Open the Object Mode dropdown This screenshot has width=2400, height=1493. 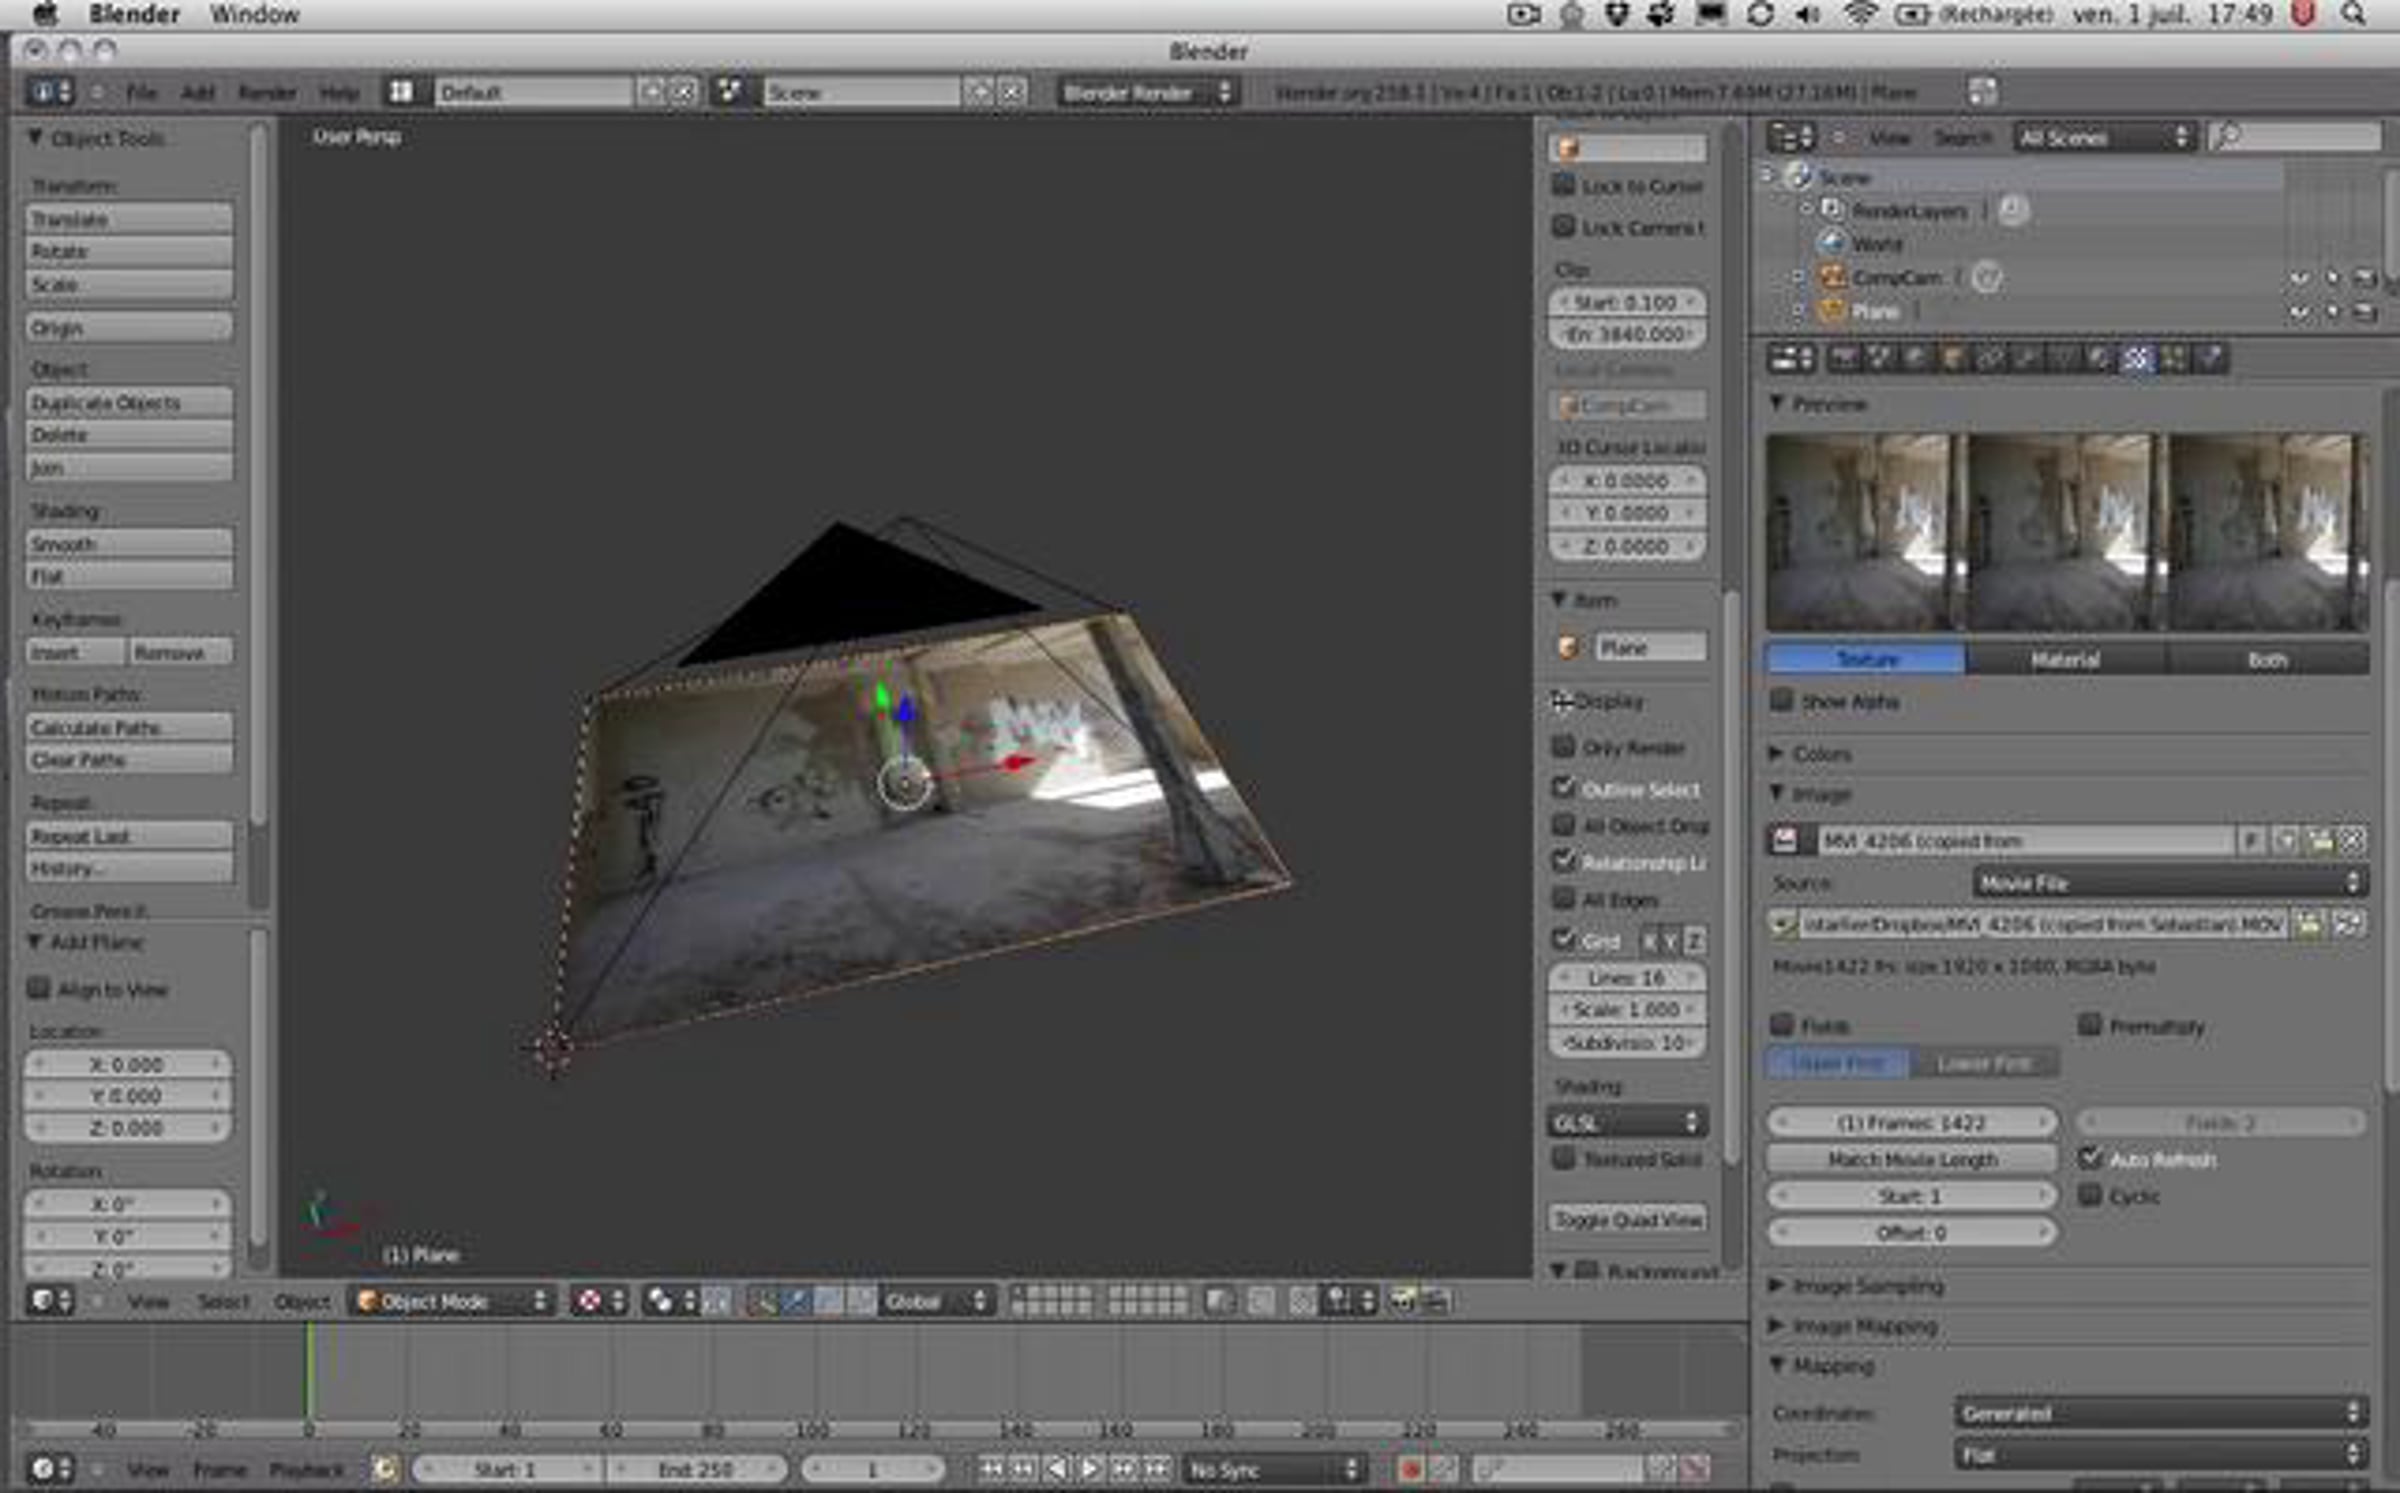click(x=452, y=1301)
